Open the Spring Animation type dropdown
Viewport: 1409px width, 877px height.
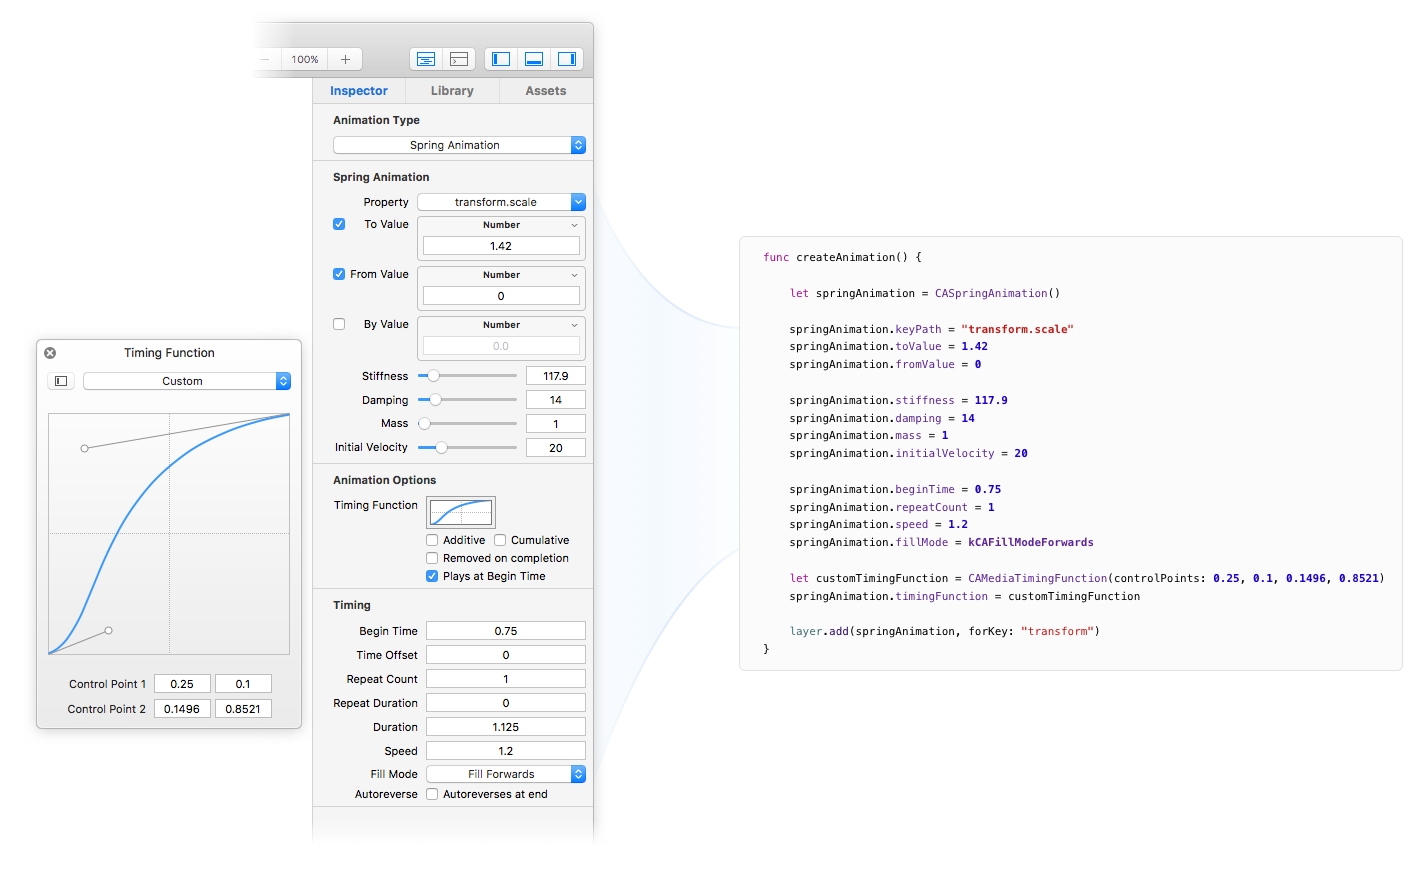coord(458,144)
